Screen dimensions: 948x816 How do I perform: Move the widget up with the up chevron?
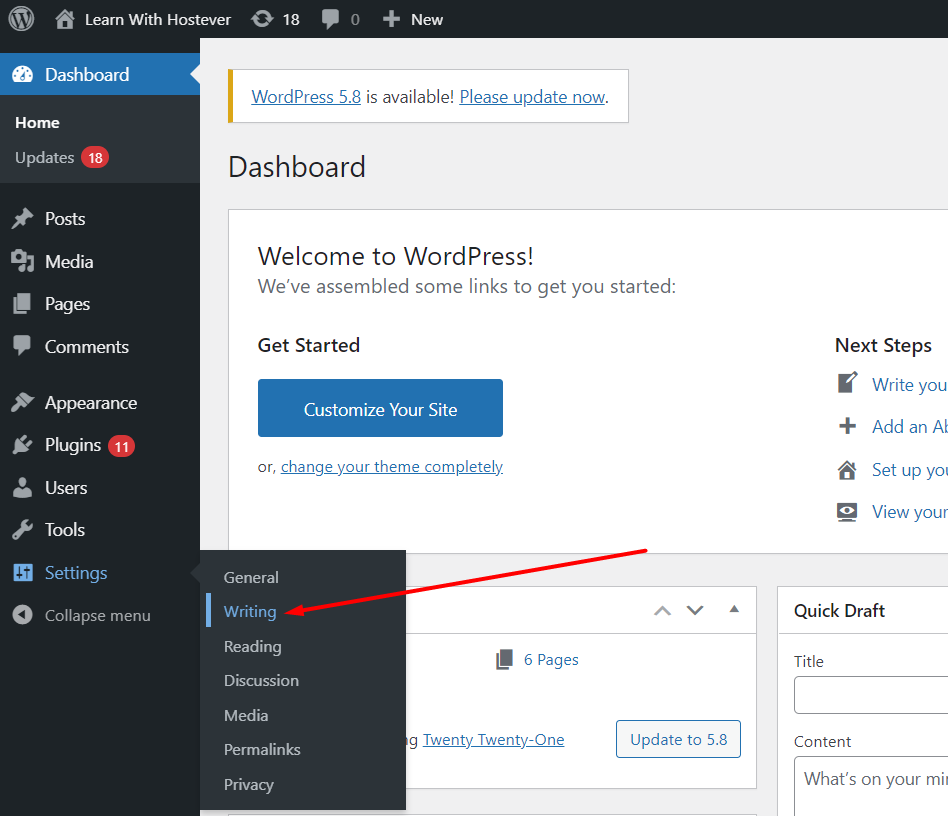point(663,610)
